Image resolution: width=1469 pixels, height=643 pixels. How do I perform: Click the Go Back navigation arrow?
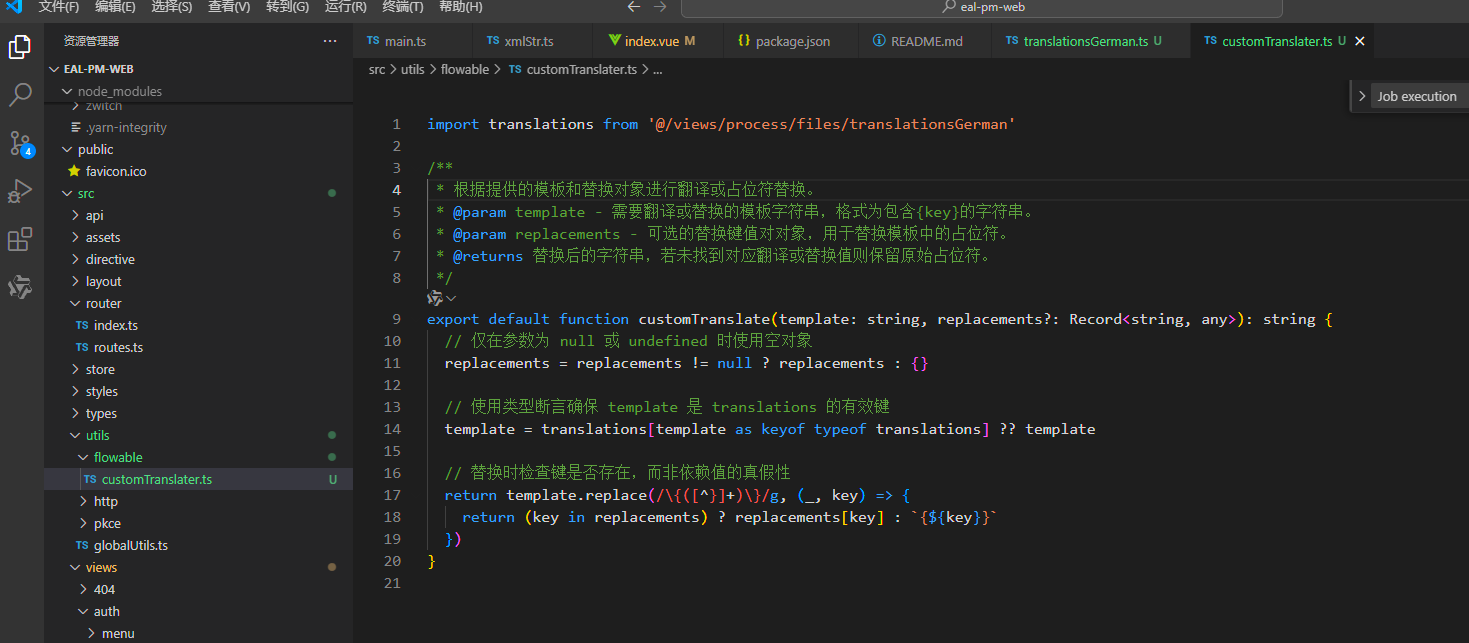pos(633,6)
